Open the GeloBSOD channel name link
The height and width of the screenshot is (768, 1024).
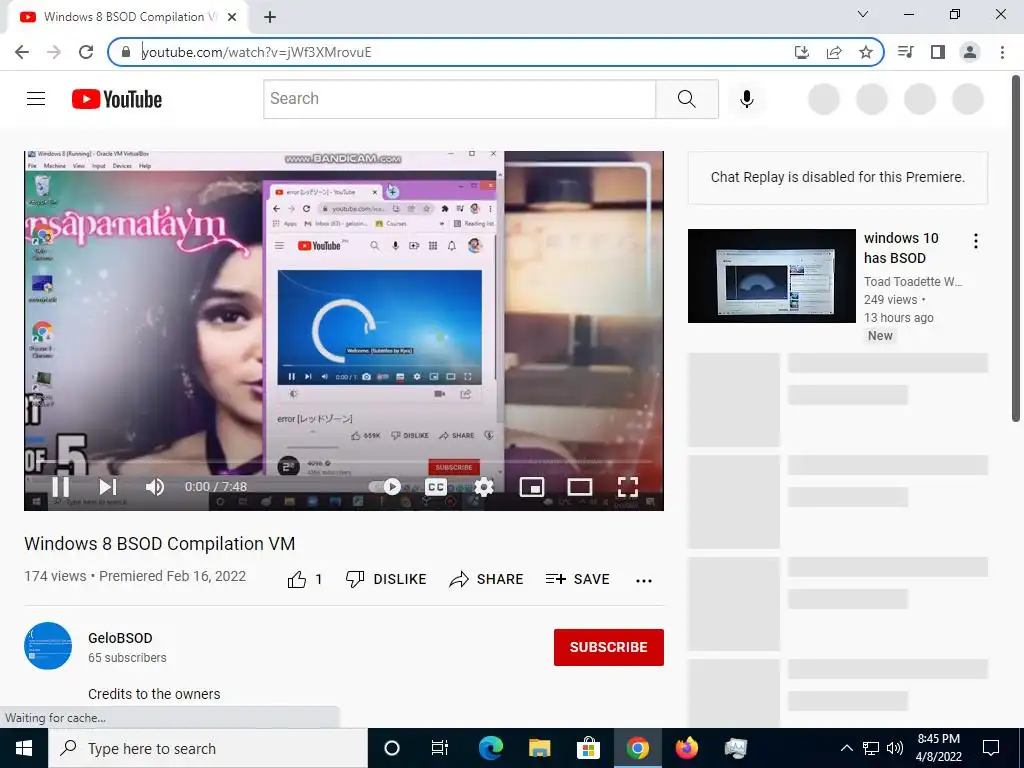point(120,638)
